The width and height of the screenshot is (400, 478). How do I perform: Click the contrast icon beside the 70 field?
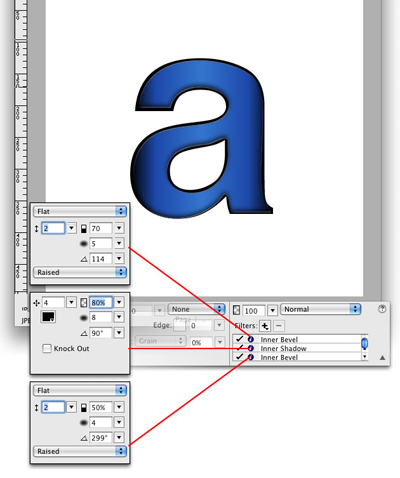tap(84, 228)
